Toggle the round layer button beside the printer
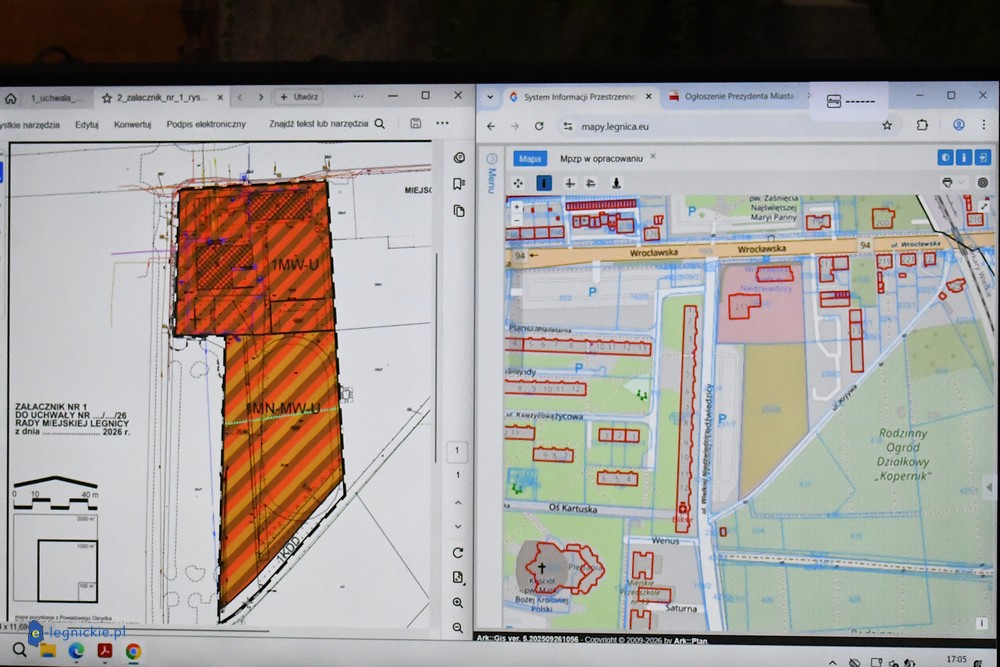Screen dimensions: 1000x667 coord(982,183)
